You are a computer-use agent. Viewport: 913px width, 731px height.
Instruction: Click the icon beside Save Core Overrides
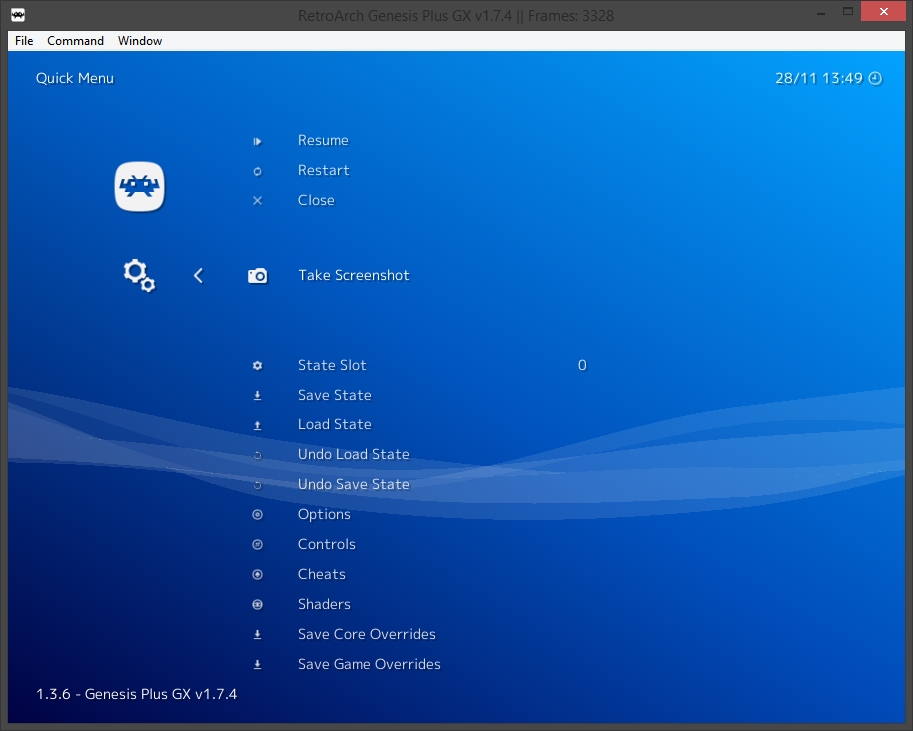[x=257, y=635]
